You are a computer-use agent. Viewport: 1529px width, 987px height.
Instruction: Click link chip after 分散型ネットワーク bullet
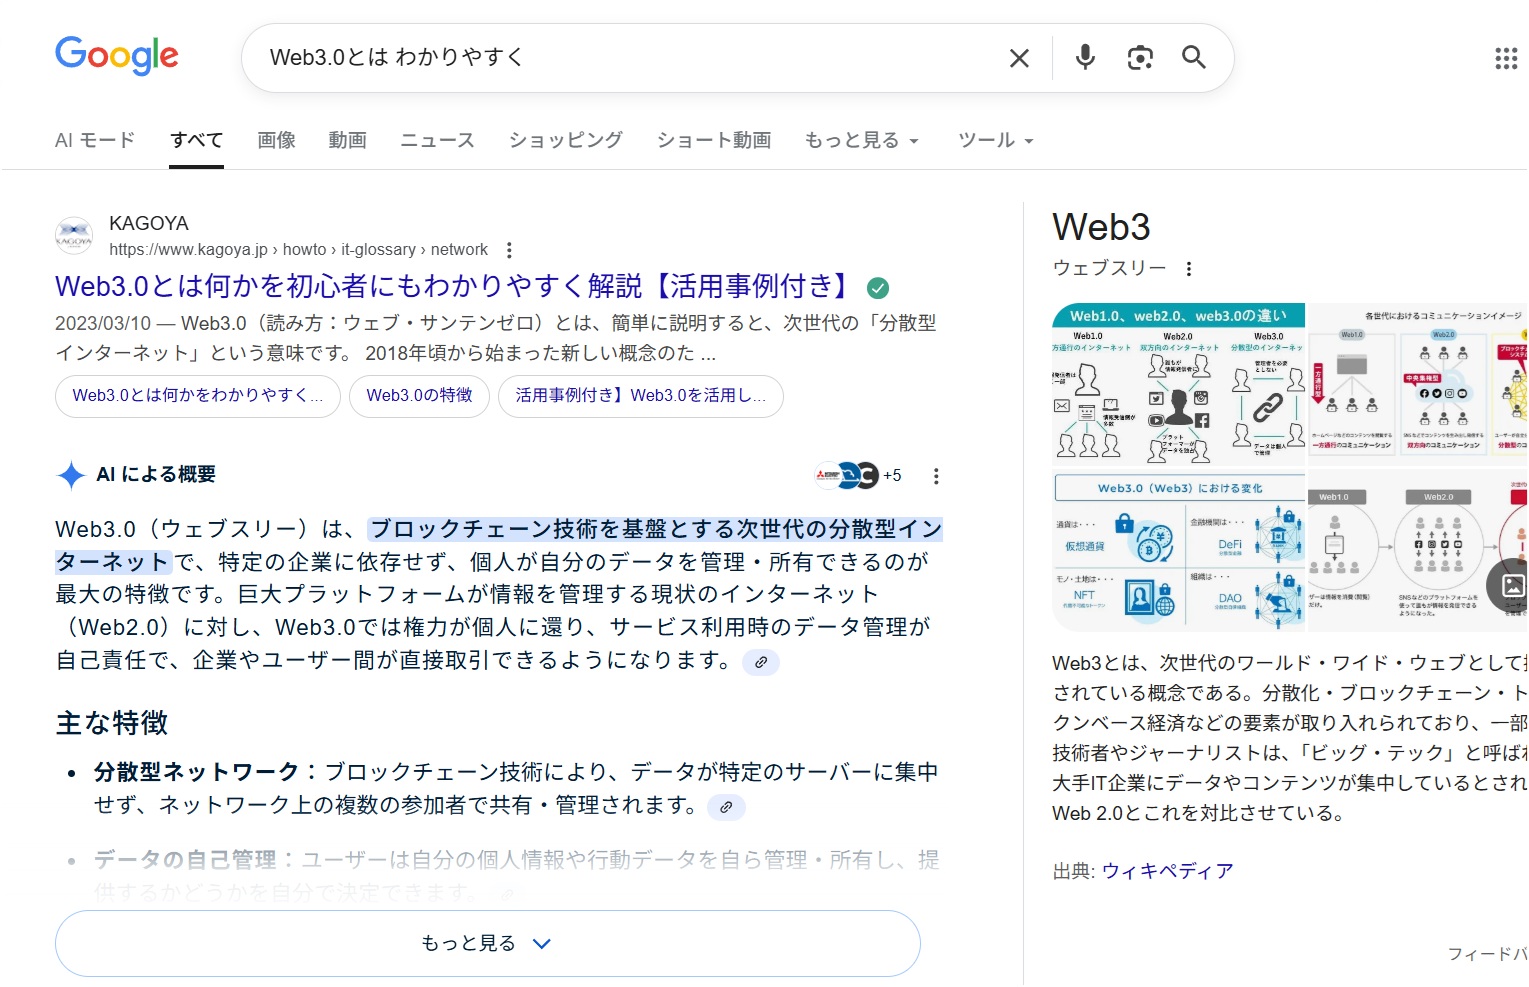coord(726,807)
